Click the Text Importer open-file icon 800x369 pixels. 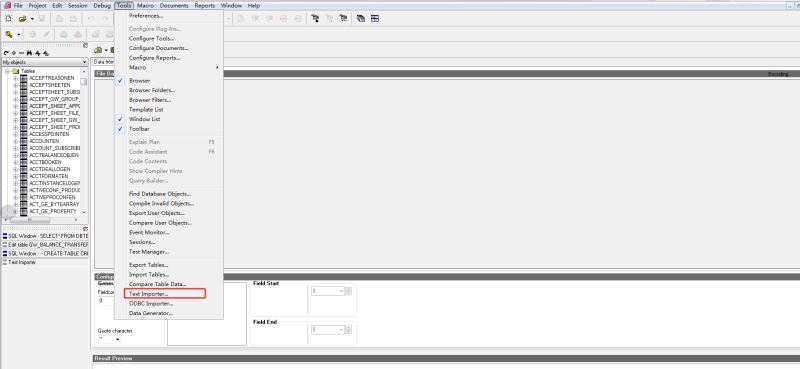[98, 50]
